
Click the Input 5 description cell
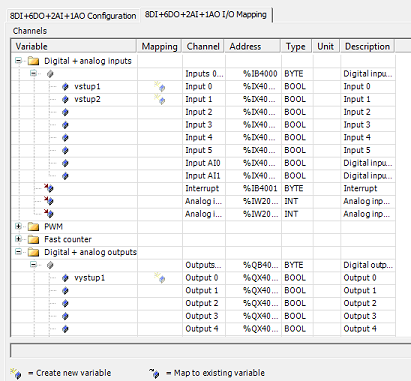(368, 150)
